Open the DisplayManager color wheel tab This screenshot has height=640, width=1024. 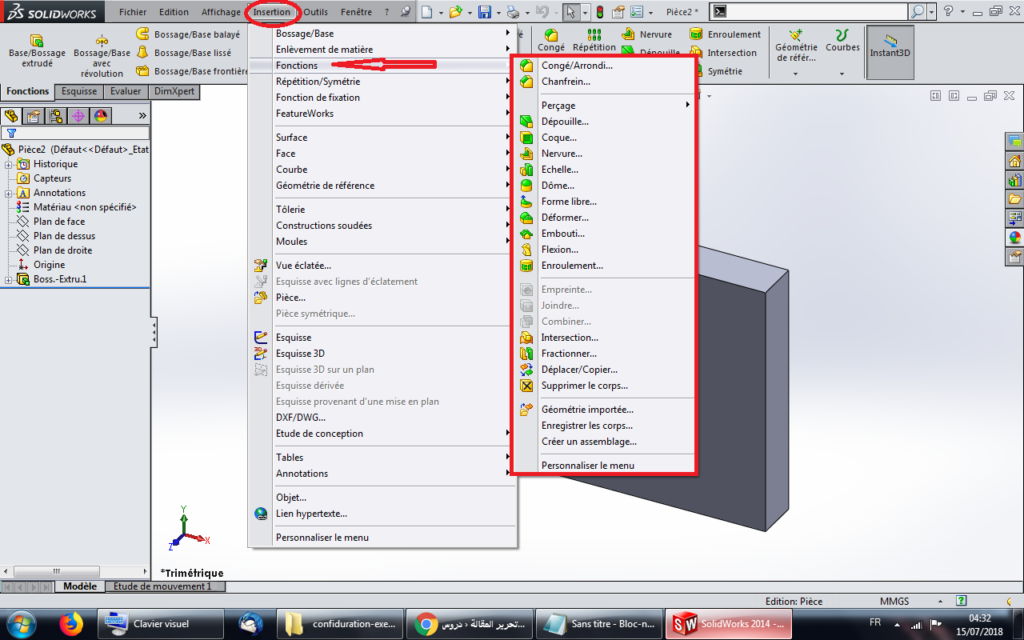101,116
